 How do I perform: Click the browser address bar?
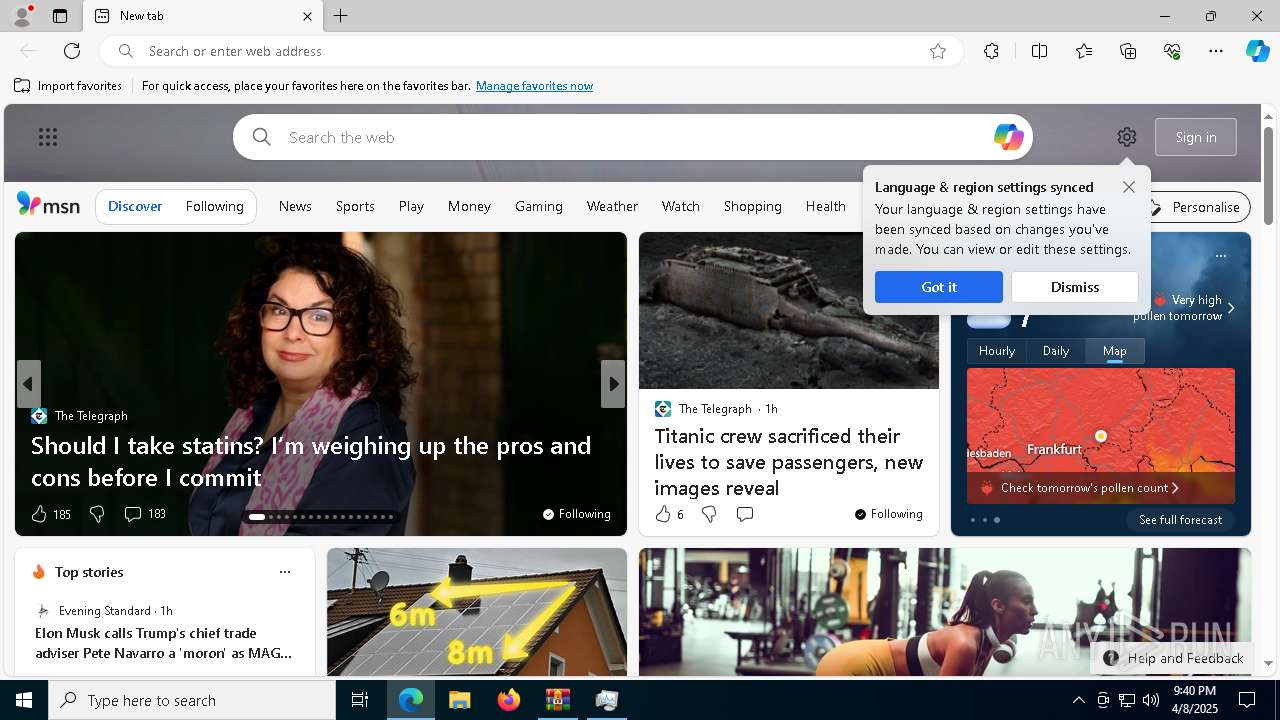pos(532,51)
